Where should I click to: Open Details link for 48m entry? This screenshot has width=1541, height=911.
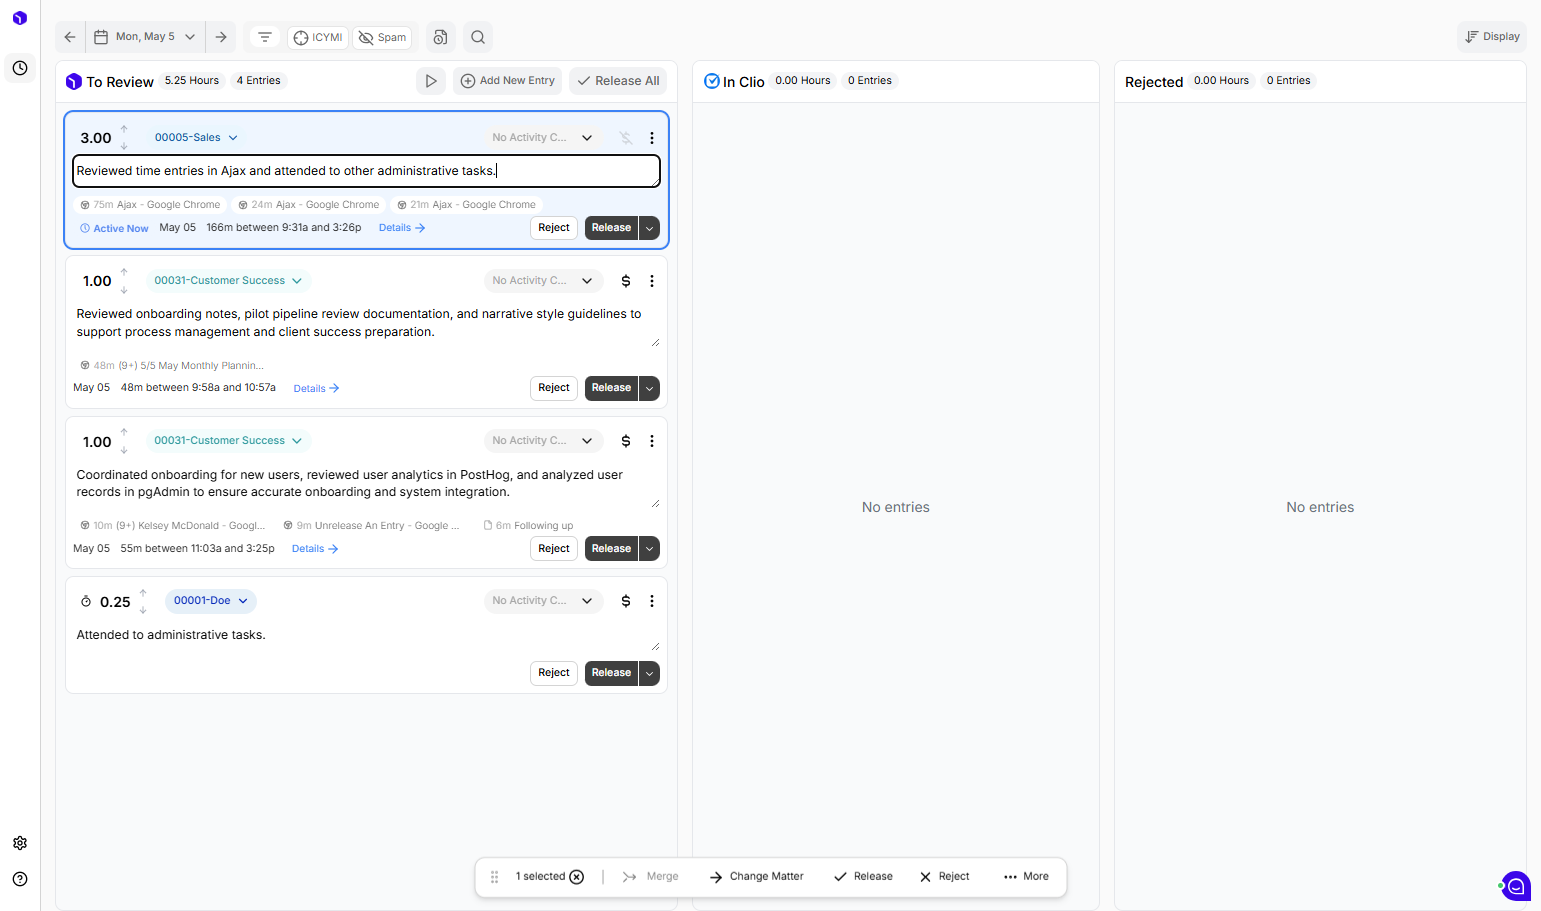(316, 388)
